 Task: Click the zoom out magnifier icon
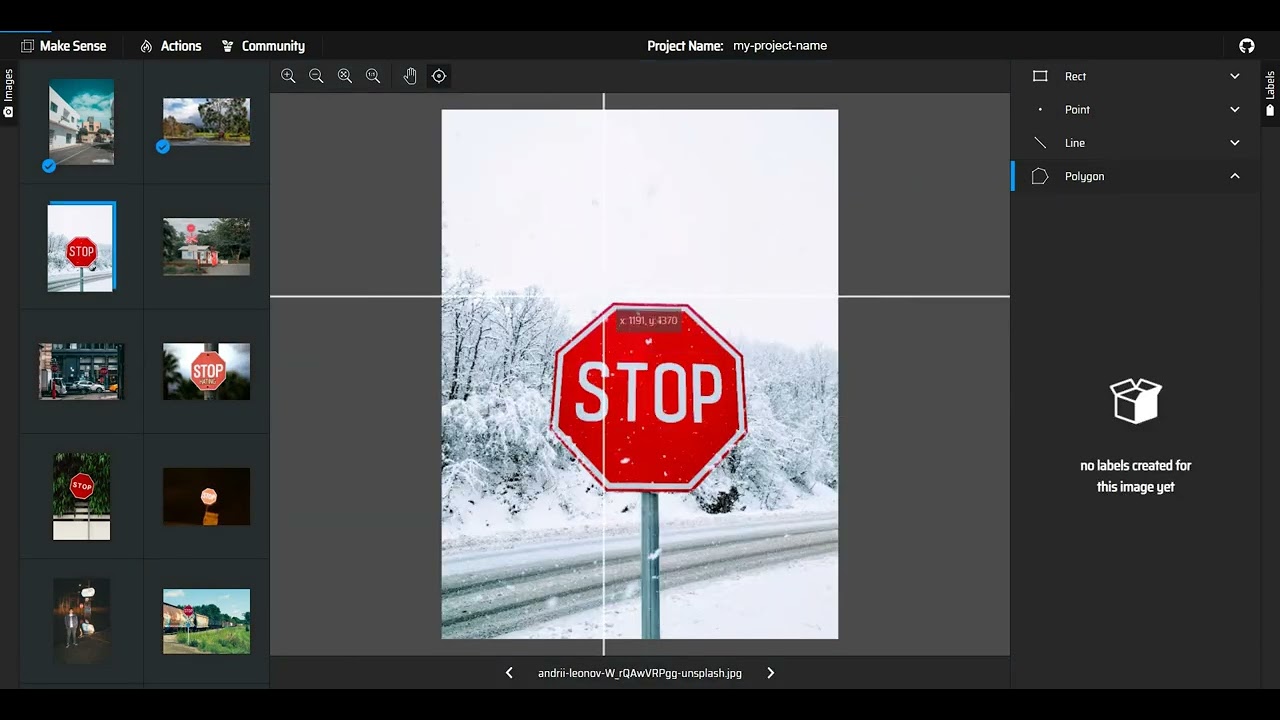tap(316, 76)
